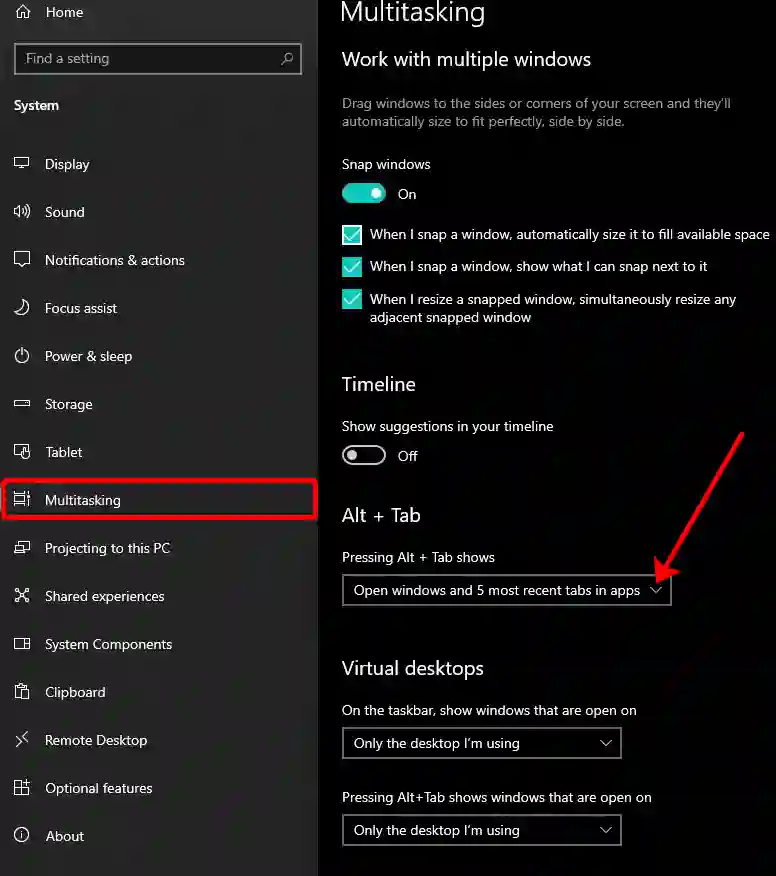The height and width of the screenshot is (876, 776).
Task: Click the Sound speaker icon
Action: click(x=22, y=212)
